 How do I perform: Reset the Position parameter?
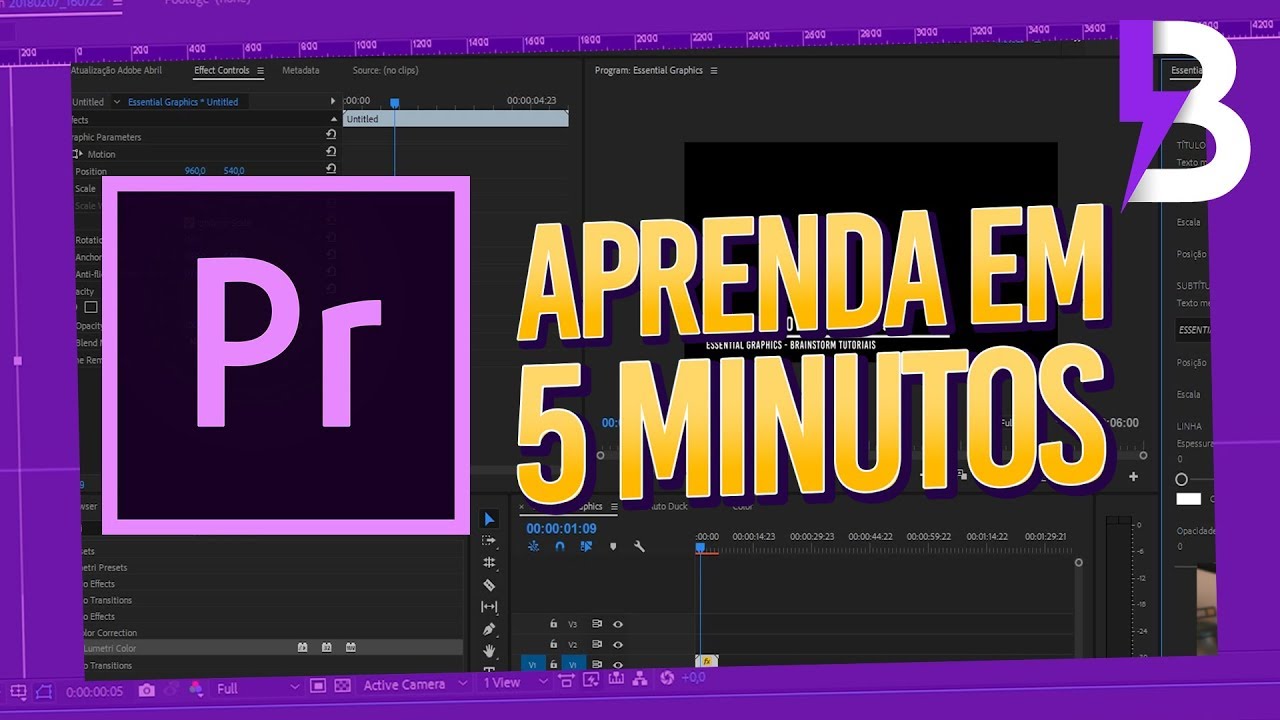tap(331, 170)
